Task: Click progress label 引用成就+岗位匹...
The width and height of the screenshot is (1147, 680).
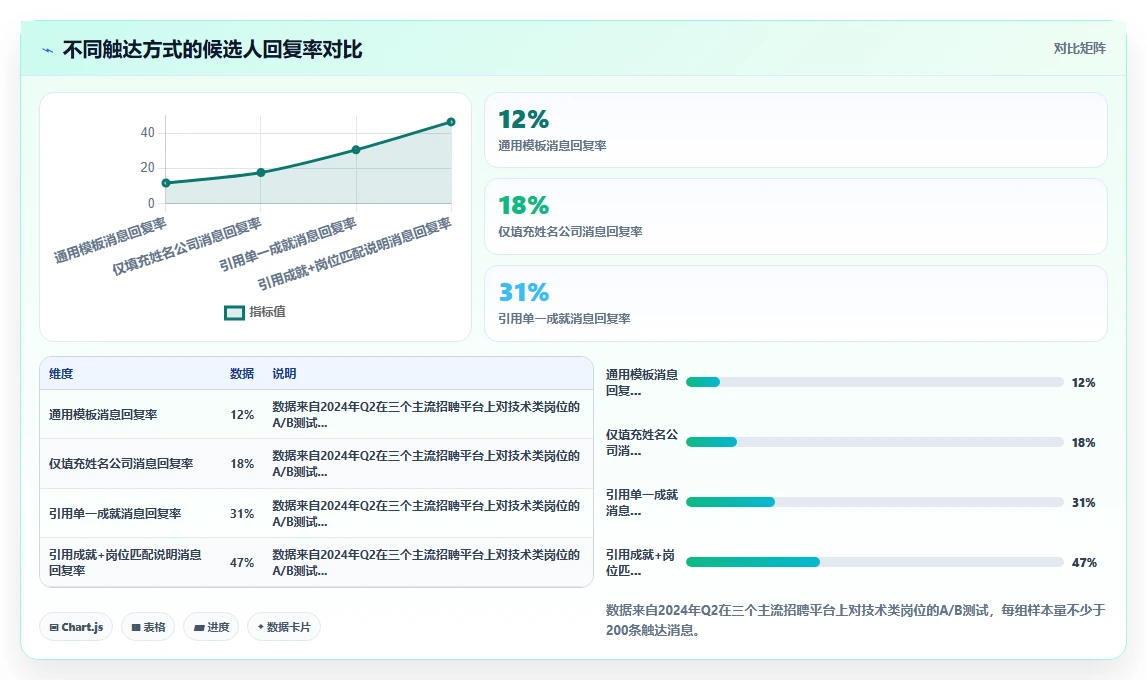Action: (x=641, y=562)
